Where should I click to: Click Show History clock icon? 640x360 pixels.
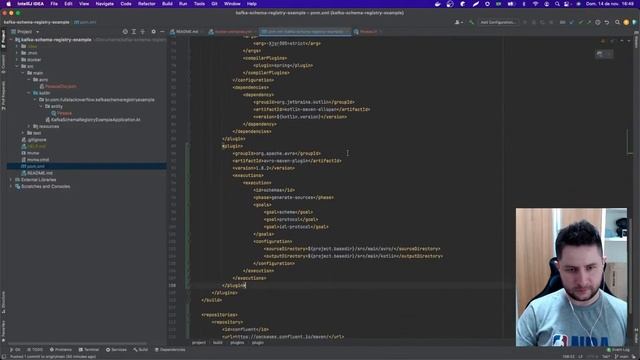click(x=598, y=22)
